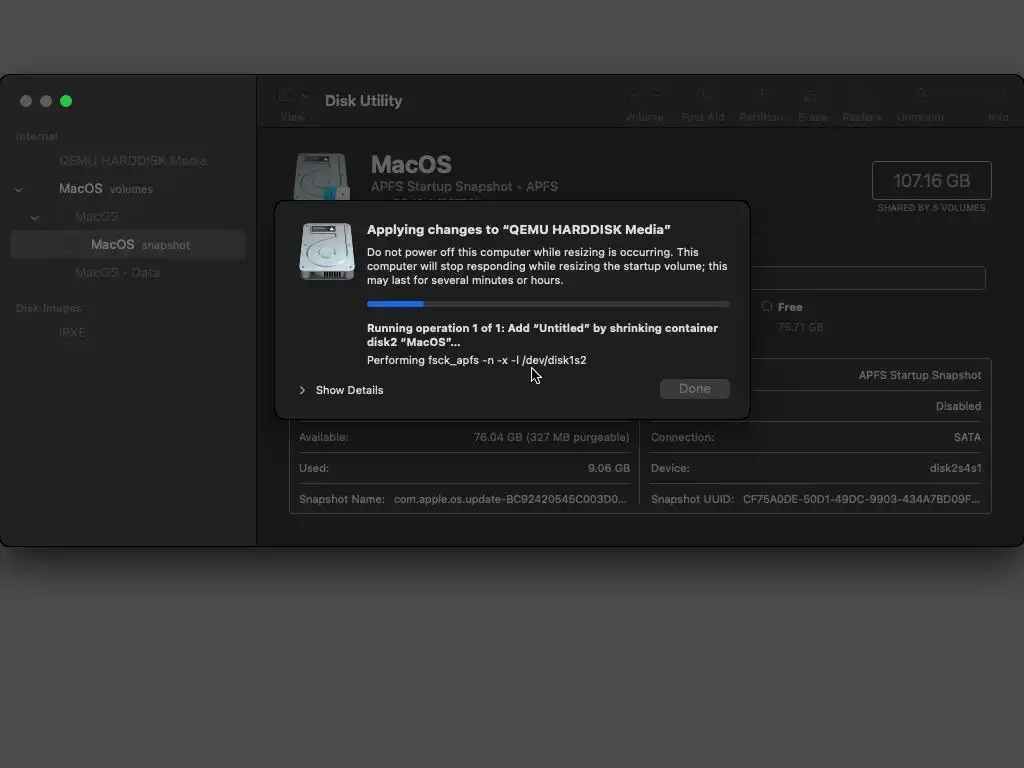Click the 107.16 GB capacity box
This screenshot has height=768, width=1024.
[x=931, y=180]
